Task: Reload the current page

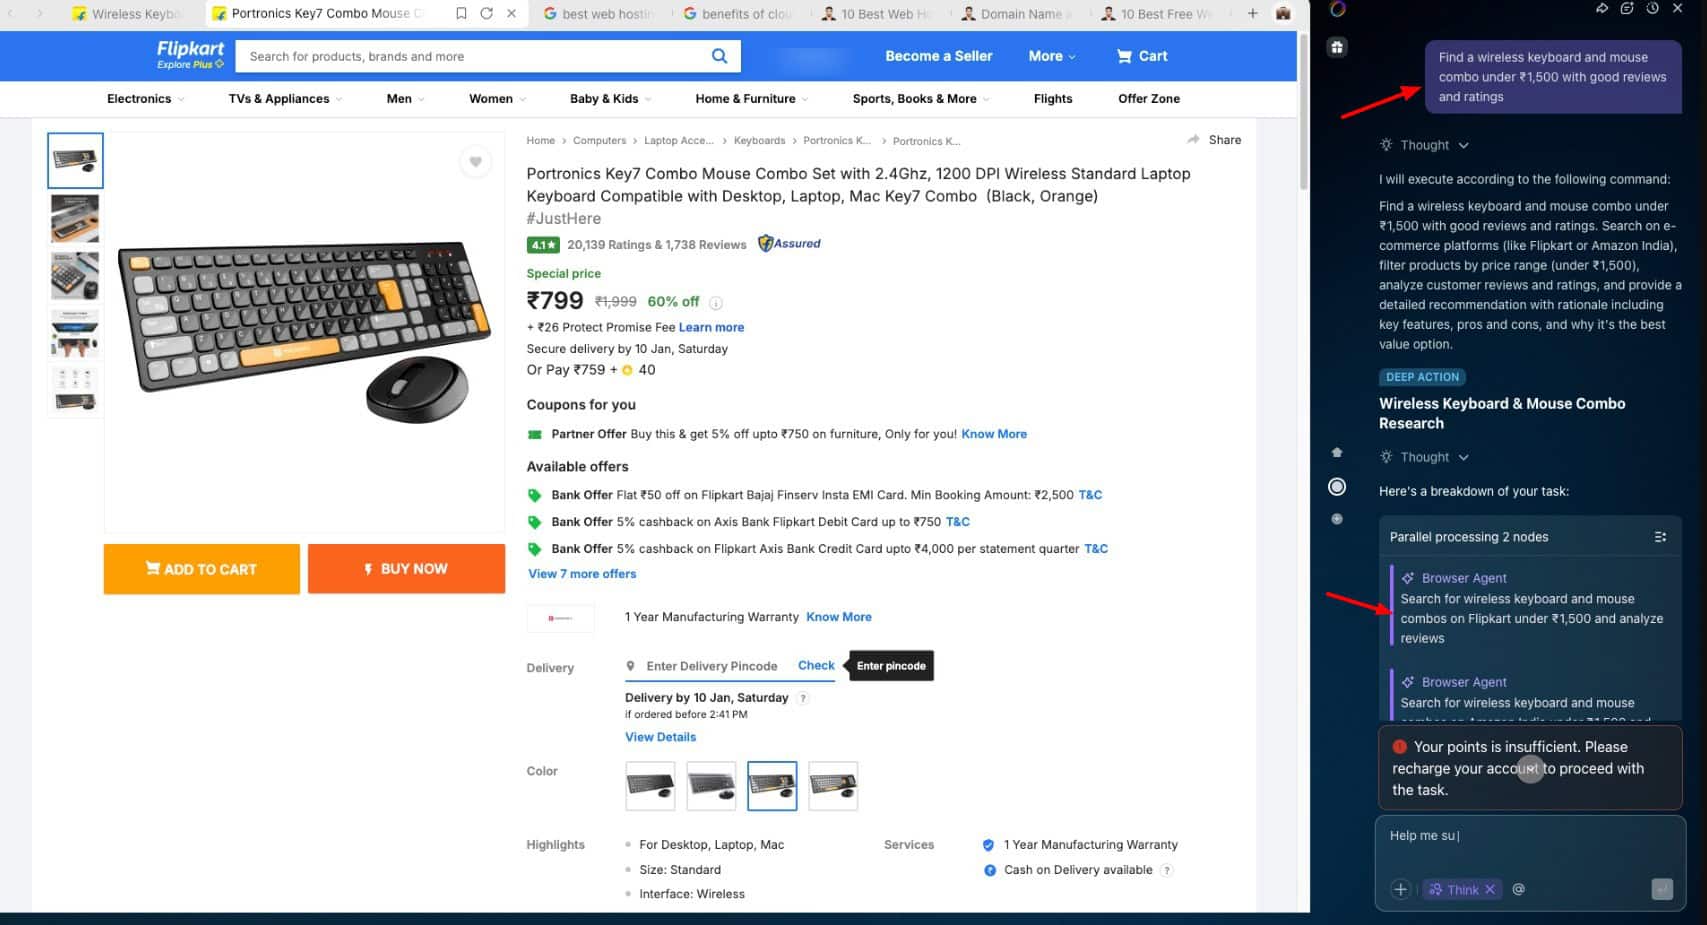Action: [486, 14]
